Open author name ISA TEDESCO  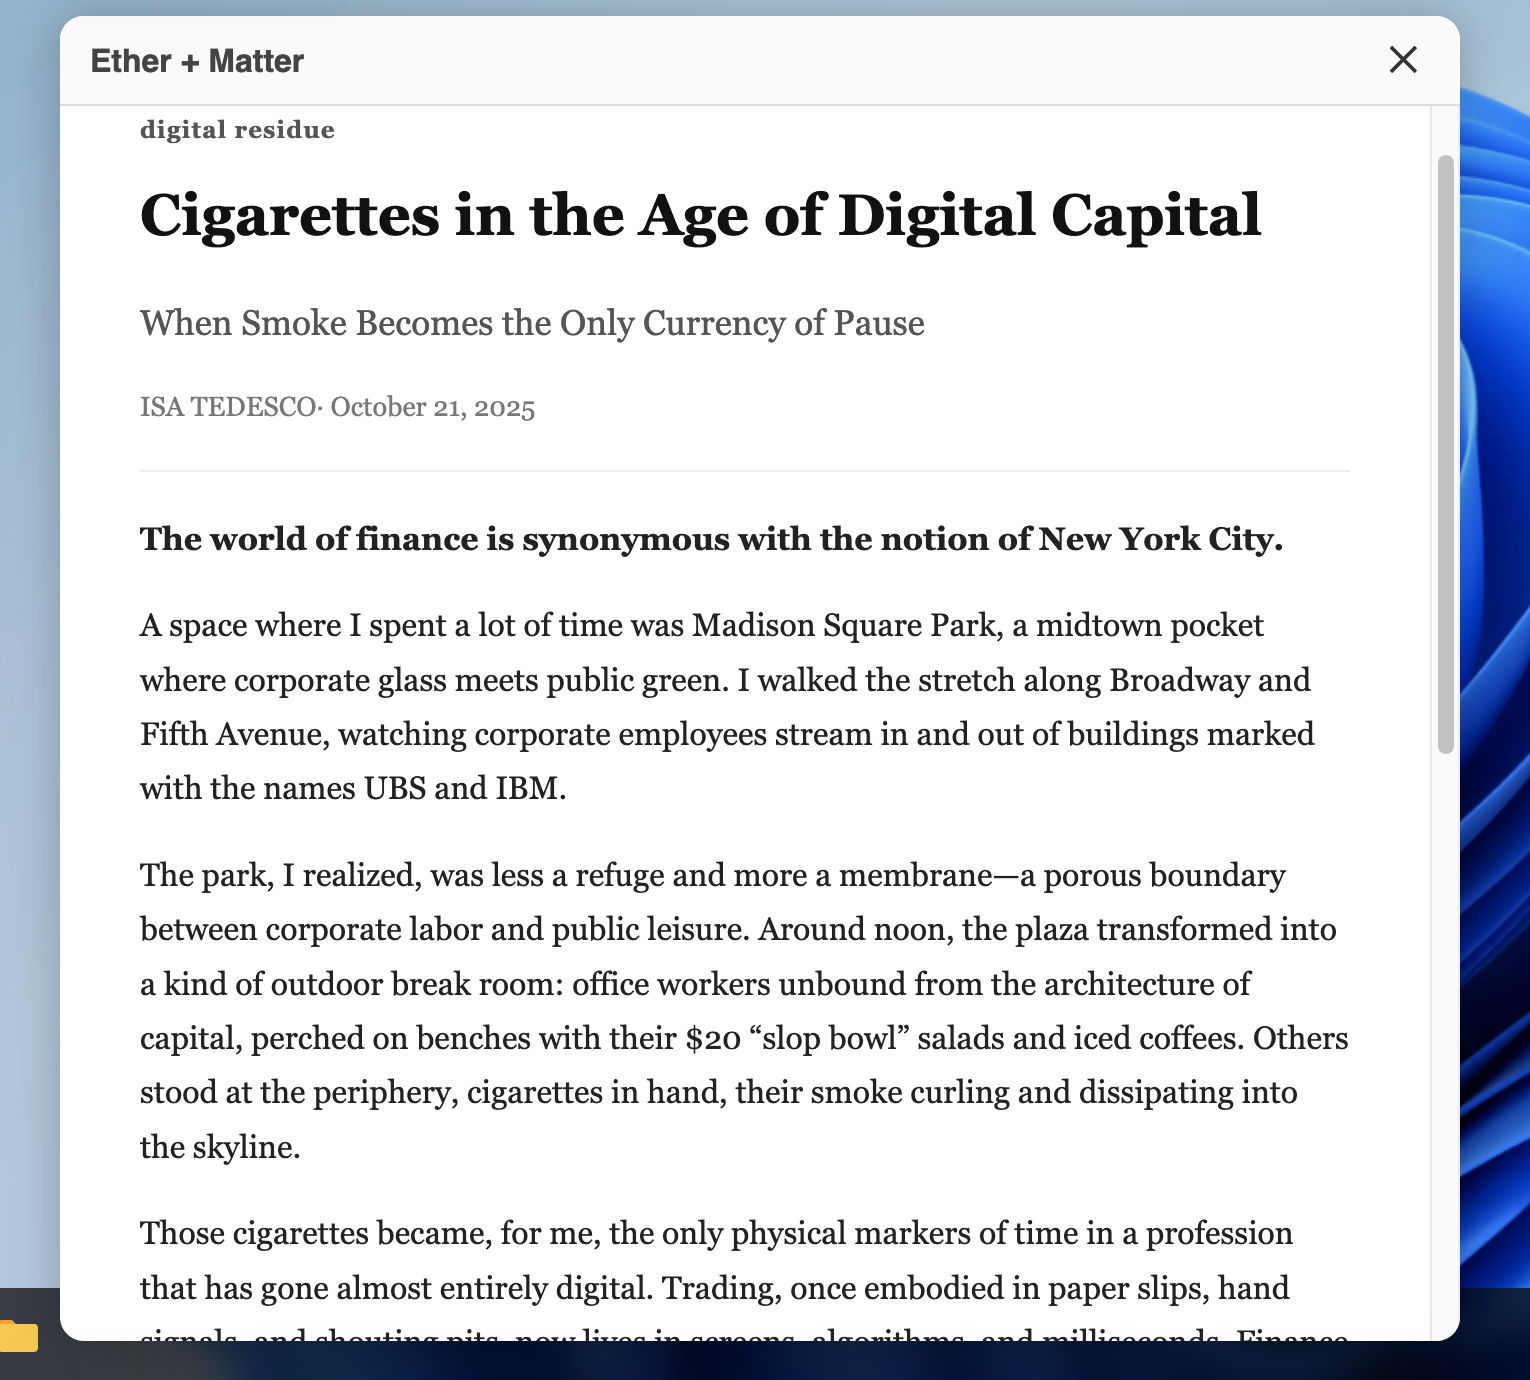click(x=228, y=407)
